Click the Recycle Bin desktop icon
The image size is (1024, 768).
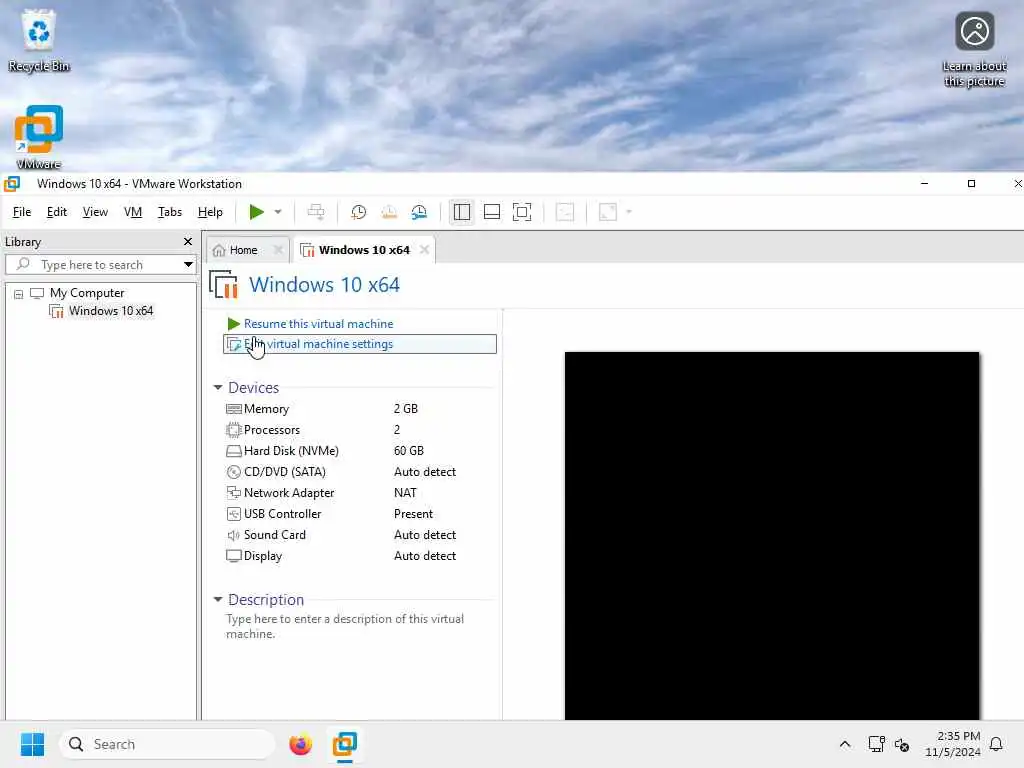(39, 39)
